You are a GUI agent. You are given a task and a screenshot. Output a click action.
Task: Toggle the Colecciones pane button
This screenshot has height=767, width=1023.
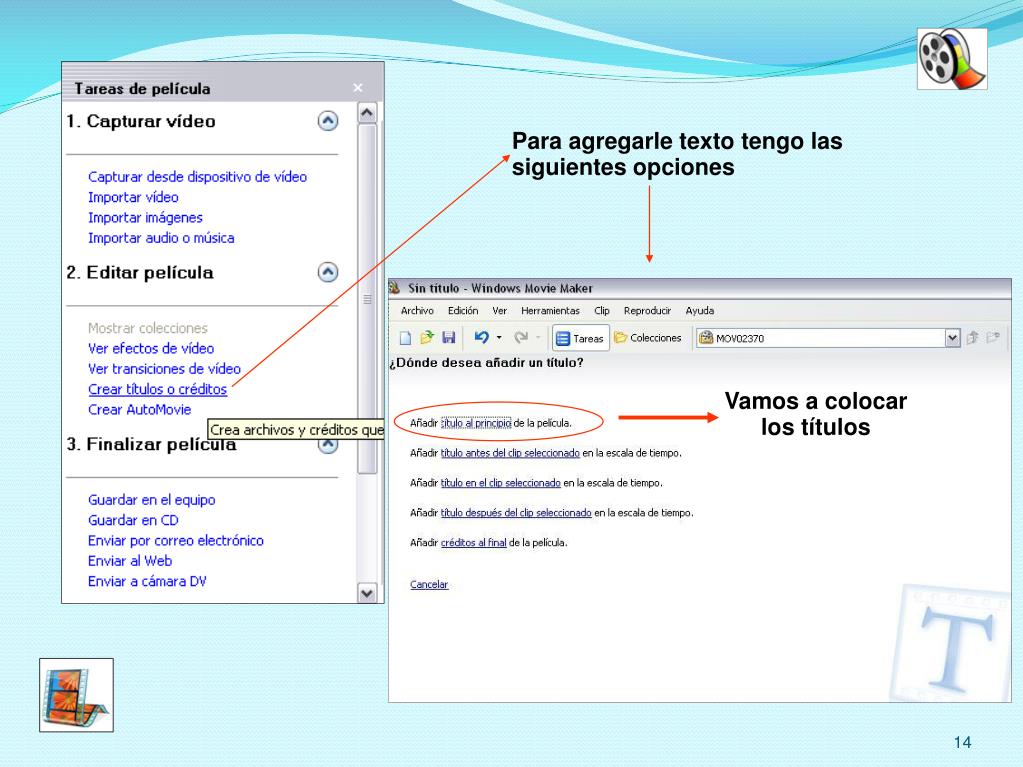(648, 337)
